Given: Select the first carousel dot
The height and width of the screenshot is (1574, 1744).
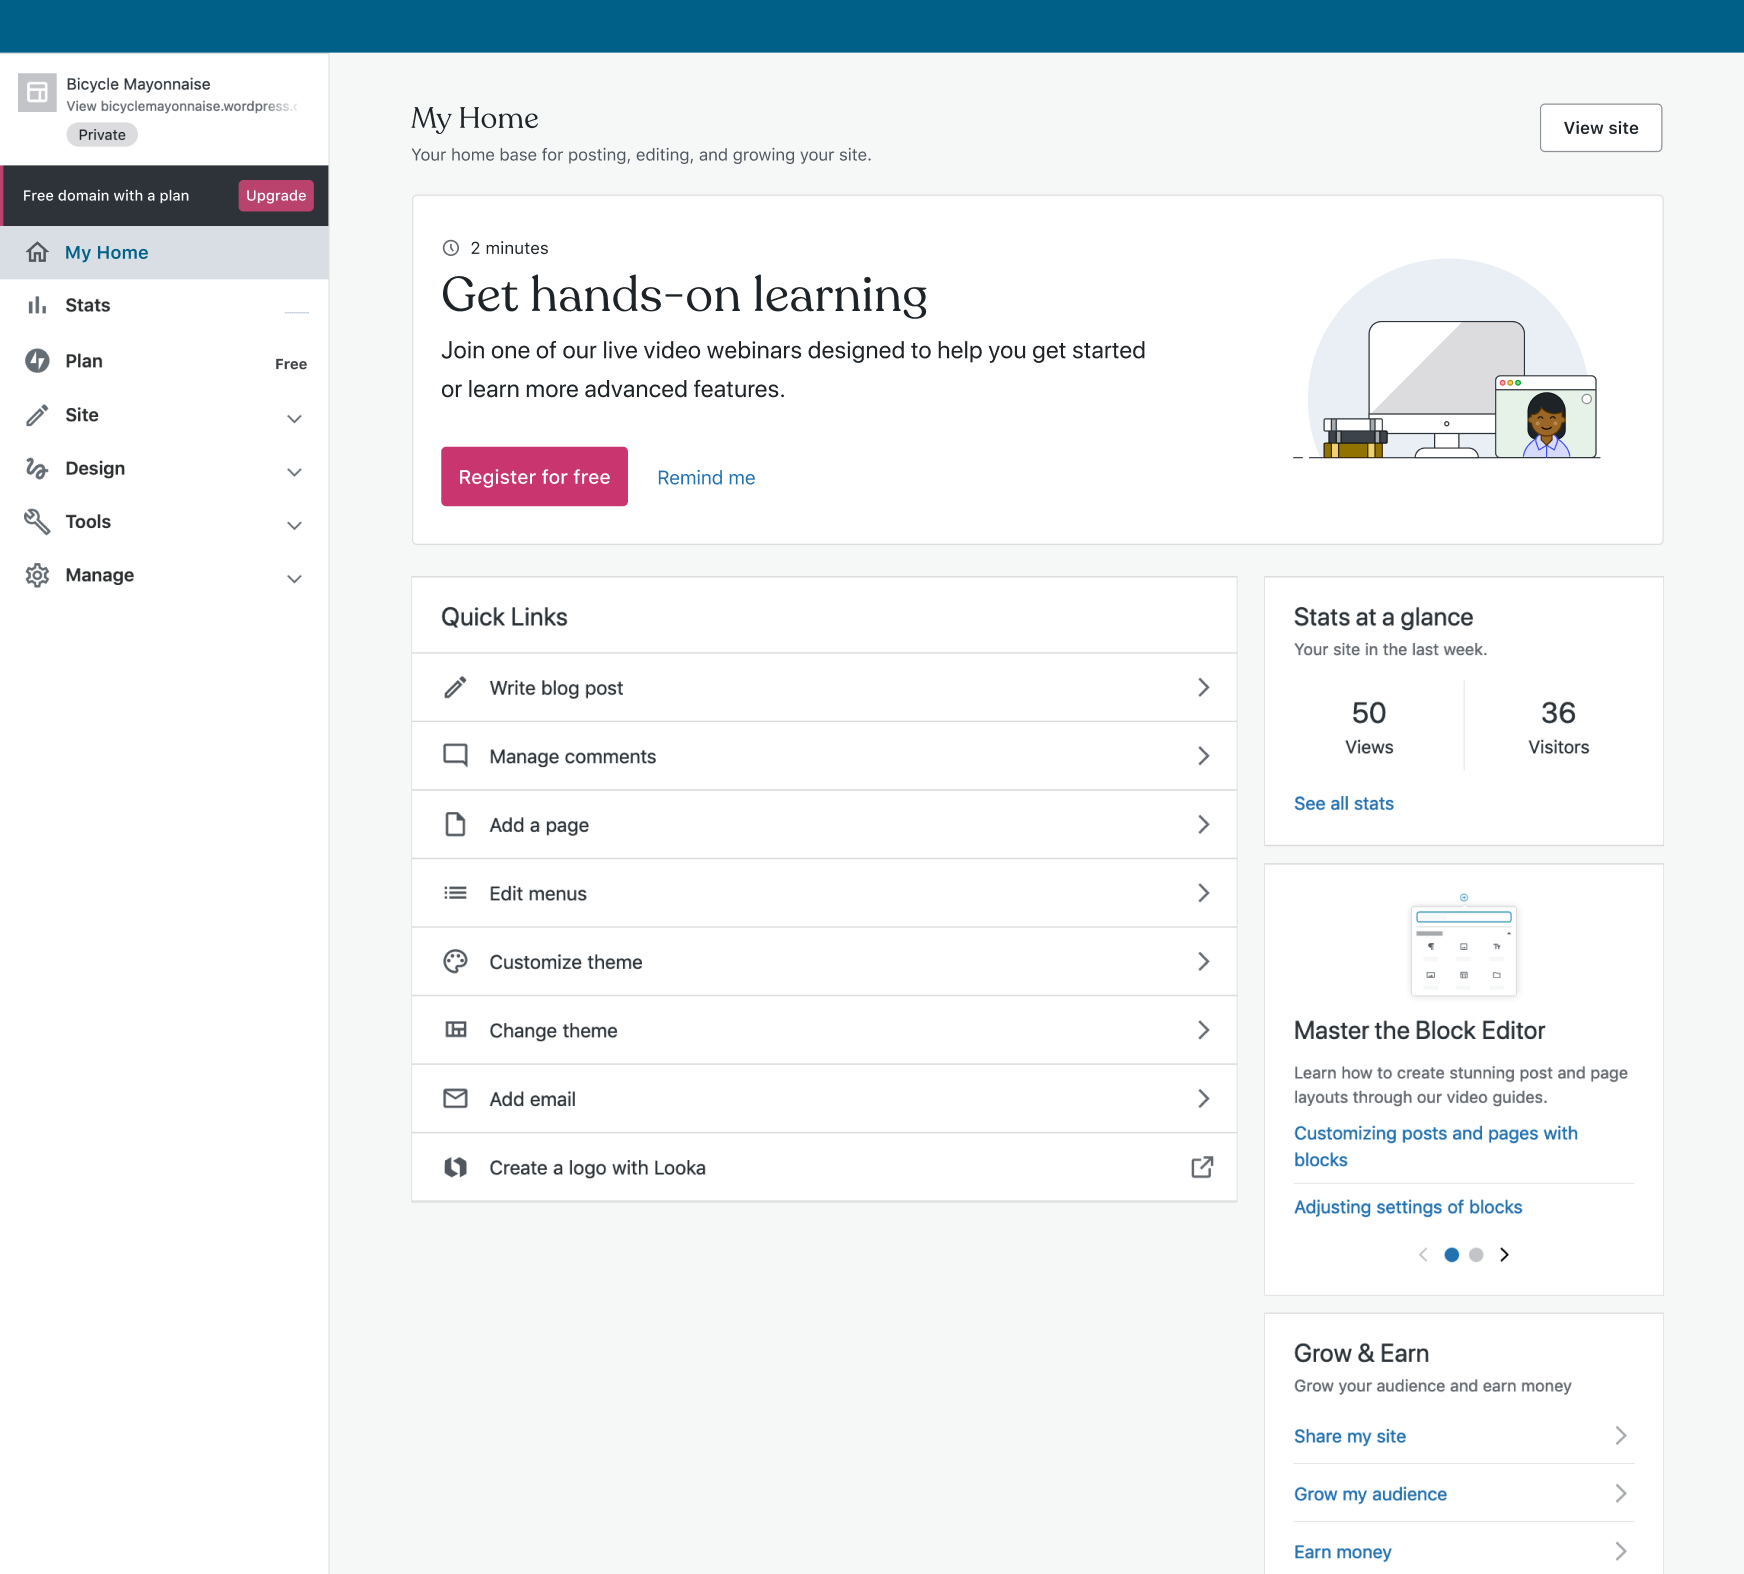Looking at the screenshot, I should [1452, 1254].
